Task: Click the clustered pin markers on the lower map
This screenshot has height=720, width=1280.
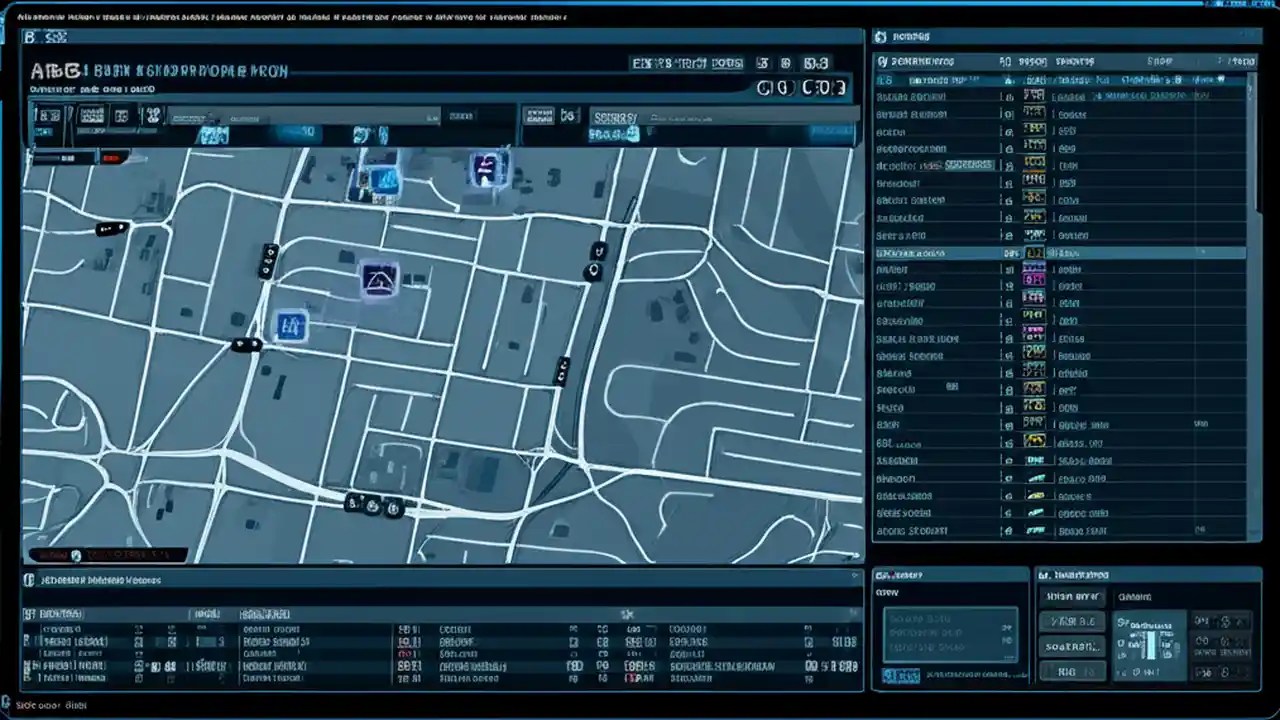Action: (376, 505)
